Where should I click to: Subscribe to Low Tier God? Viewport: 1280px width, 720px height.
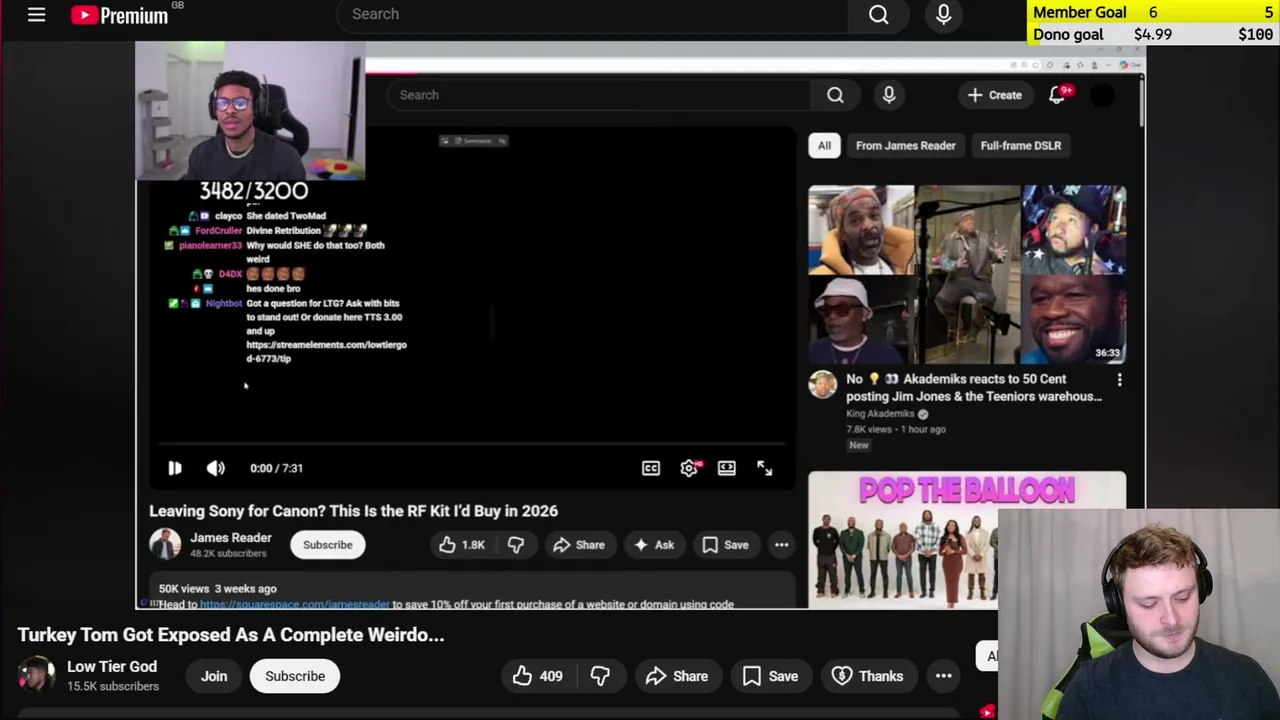point(295,676)
